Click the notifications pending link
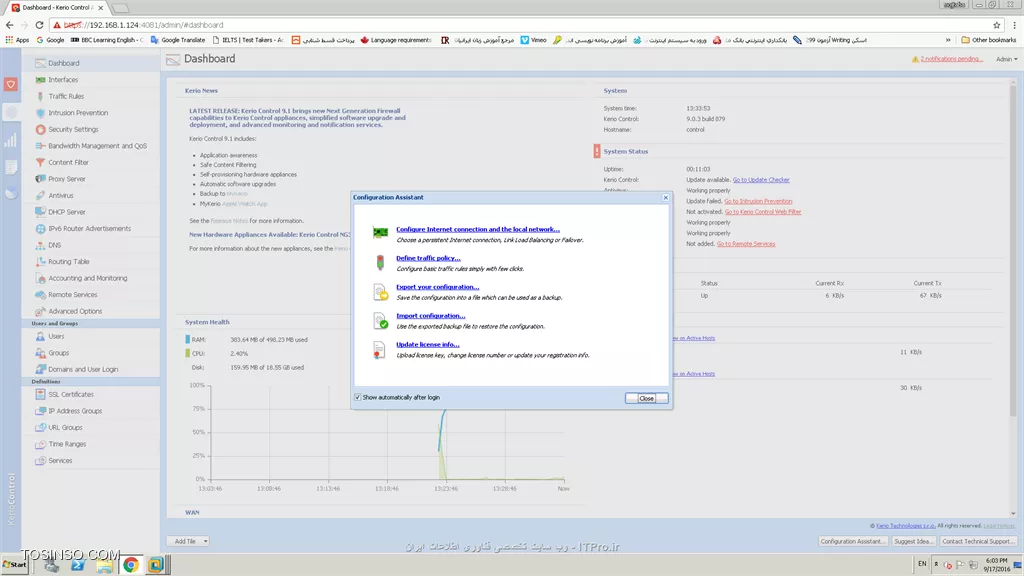 click(x=952, y=59)
